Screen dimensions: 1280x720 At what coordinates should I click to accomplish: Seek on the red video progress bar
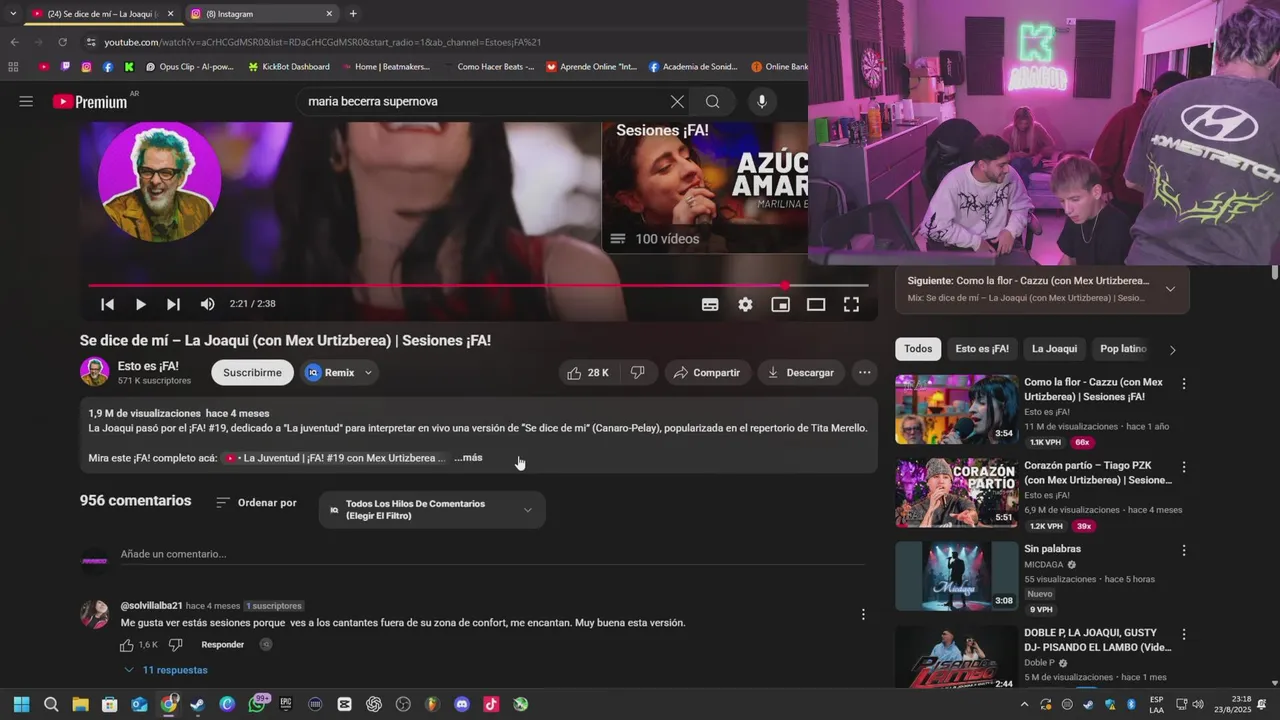pos(478,286)
